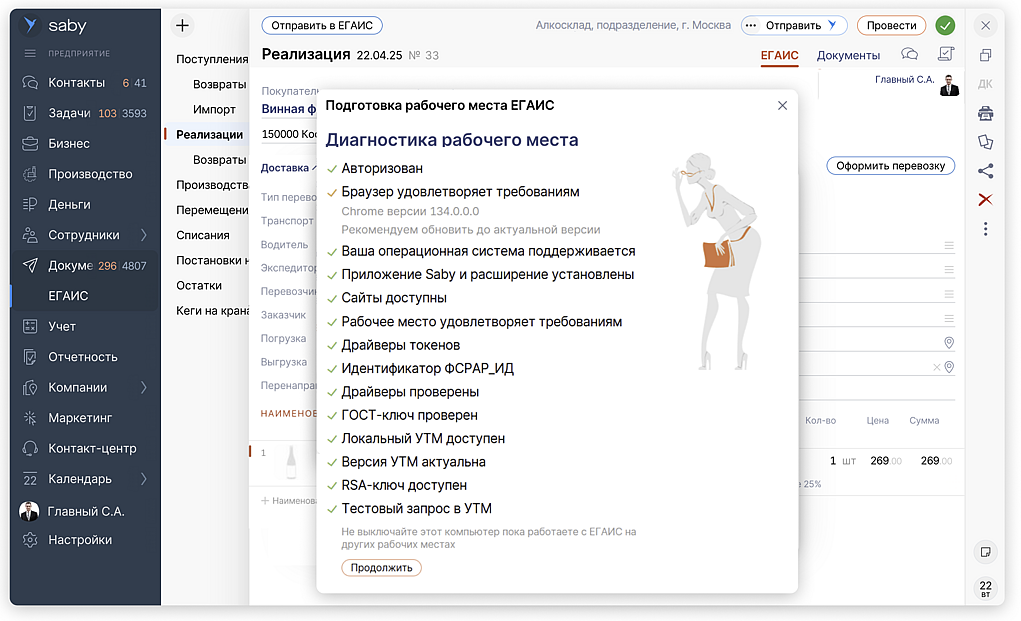Open the three-dot more options menu

[985, 229]
